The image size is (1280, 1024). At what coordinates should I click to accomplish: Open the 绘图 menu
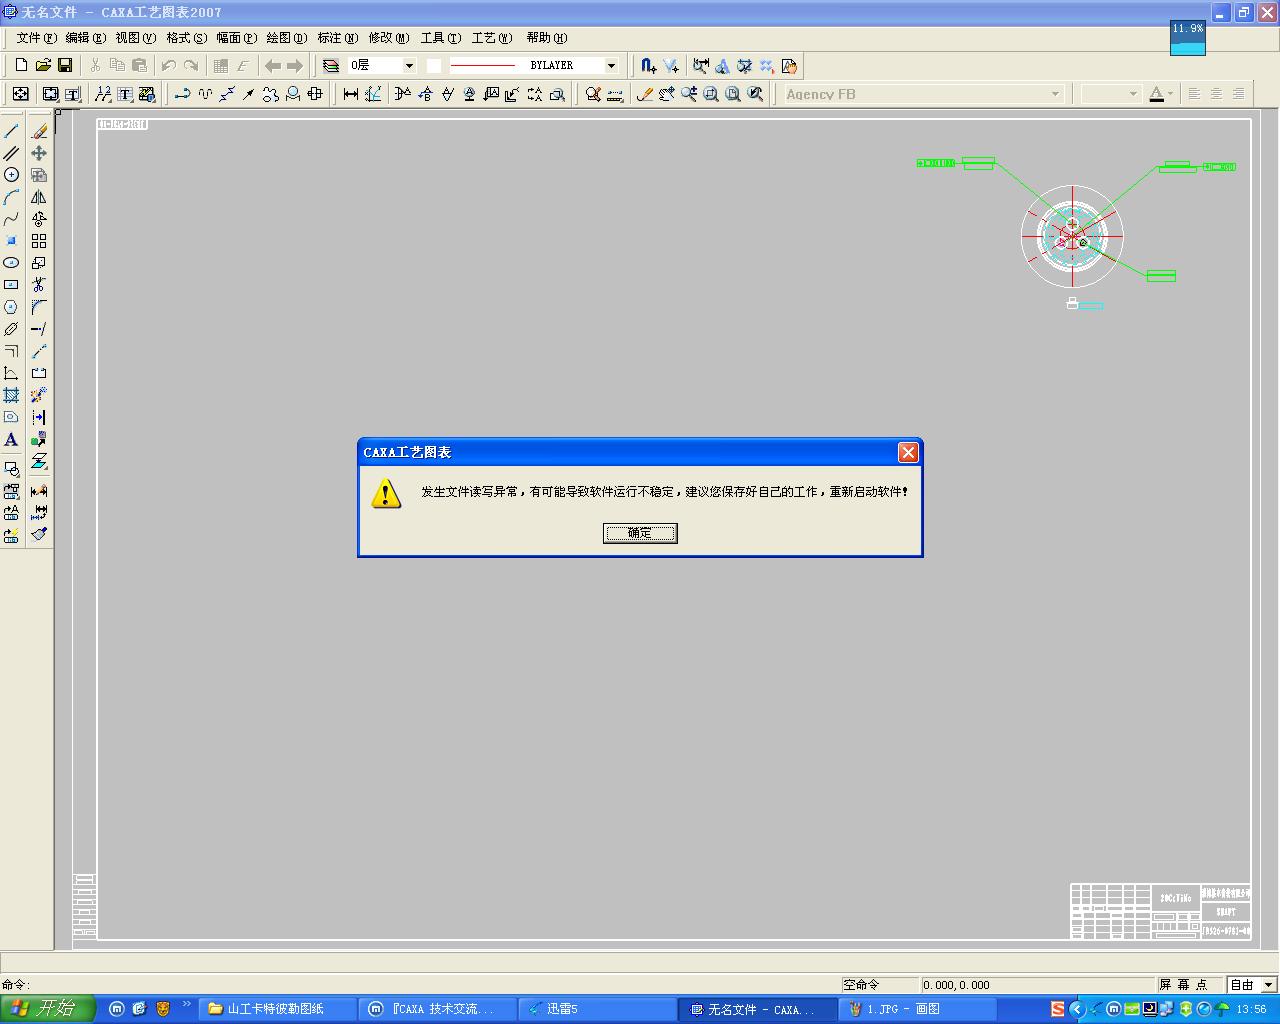coord(286,38)
